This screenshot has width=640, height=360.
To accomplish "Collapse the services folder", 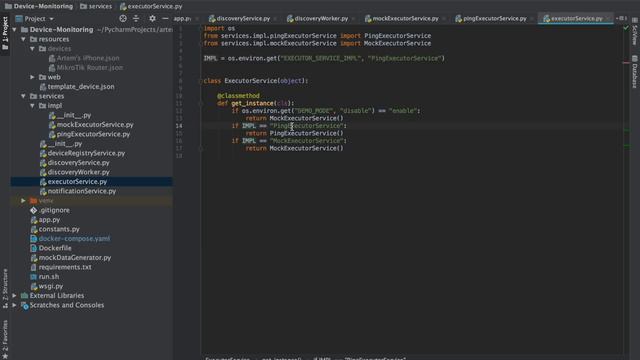I will [x=23, y=96].
